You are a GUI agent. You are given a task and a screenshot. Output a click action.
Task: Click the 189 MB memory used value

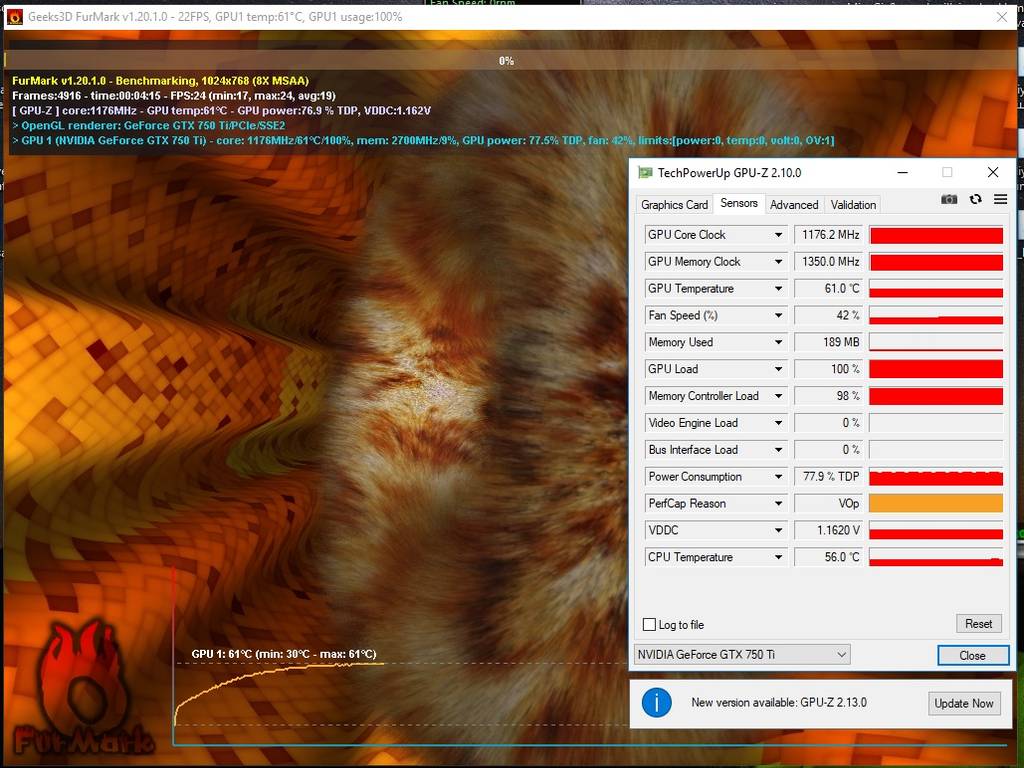(828, 342)
